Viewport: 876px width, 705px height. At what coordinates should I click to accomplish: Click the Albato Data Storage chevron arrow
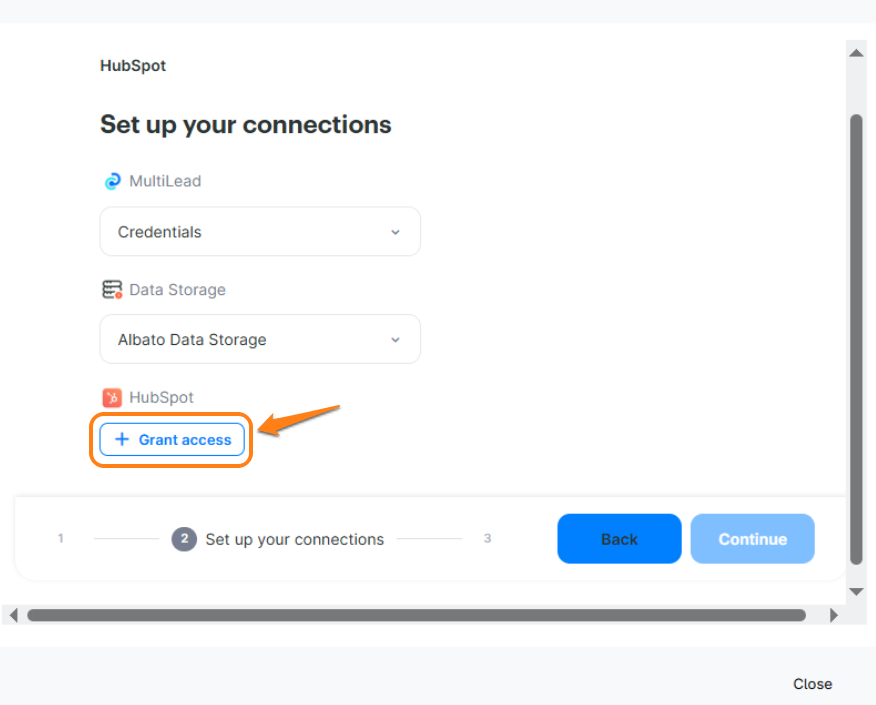395,340
